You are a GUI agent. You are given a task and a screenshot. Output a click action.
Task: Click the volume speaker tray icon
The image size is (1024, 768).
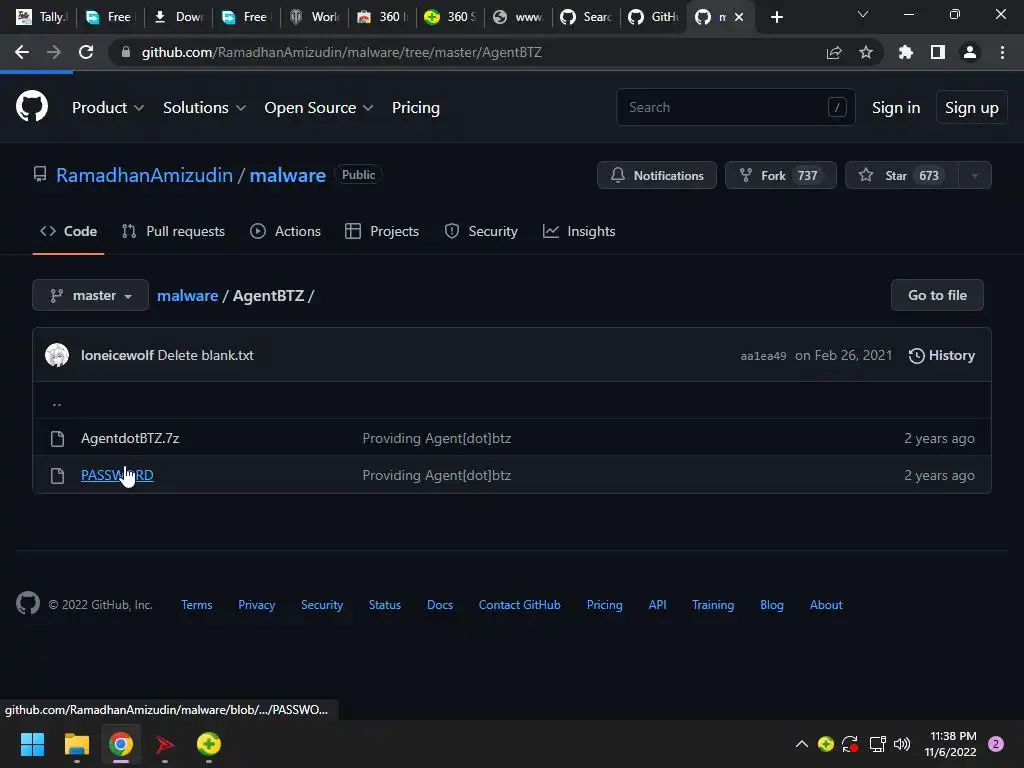[902, 744]
